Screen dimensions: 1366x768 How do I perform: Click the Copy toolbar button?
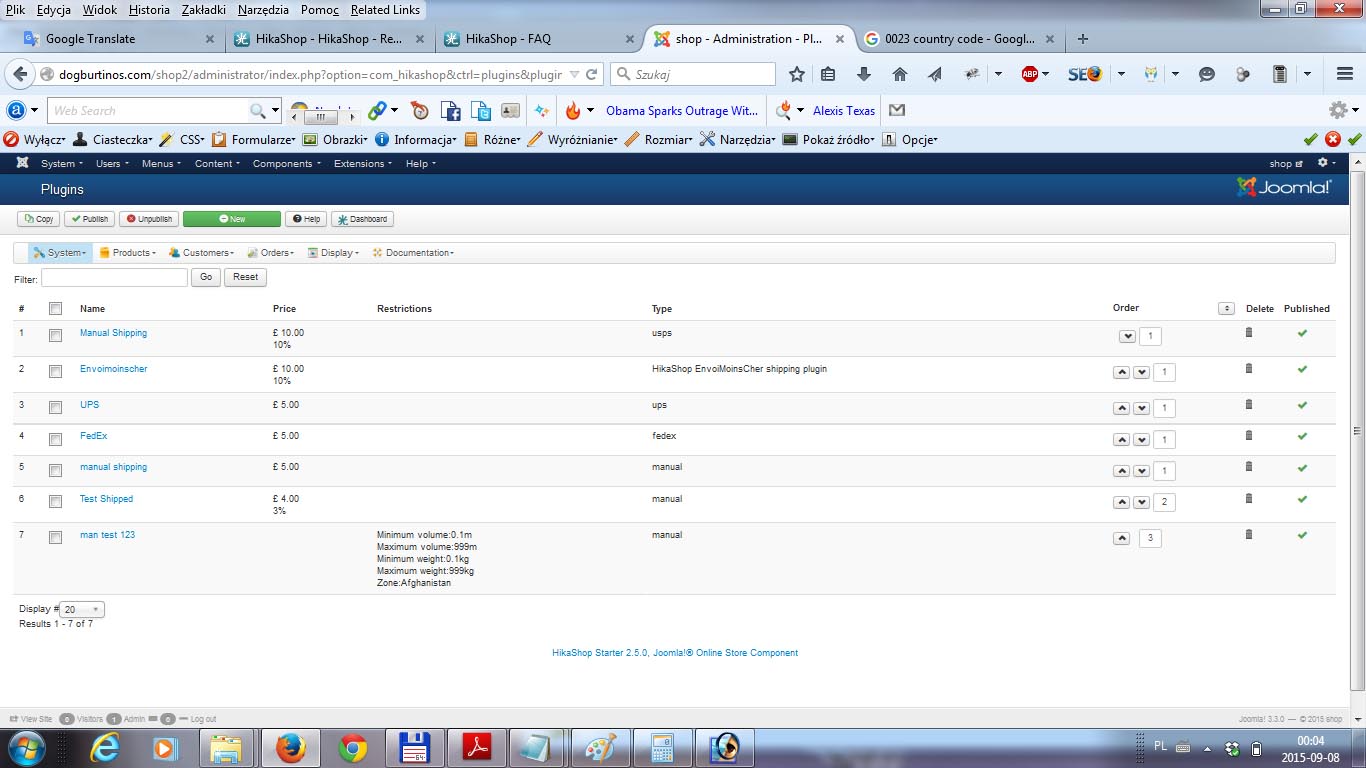pyautogui.click(x=38, y=219)
